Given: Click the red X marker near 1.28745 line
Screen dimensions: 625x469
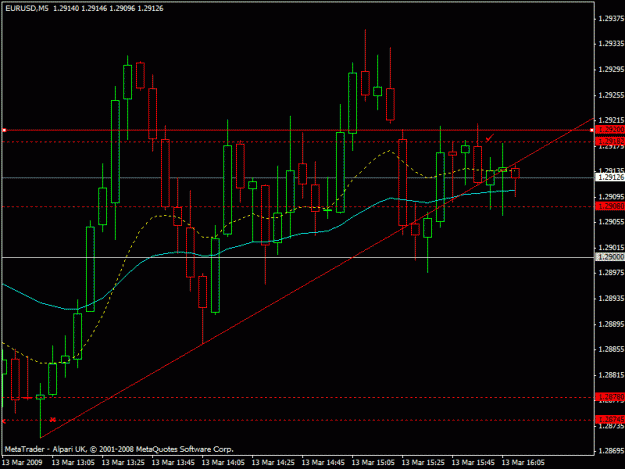Looking at the screenshot, I should (x=53, y=420).
